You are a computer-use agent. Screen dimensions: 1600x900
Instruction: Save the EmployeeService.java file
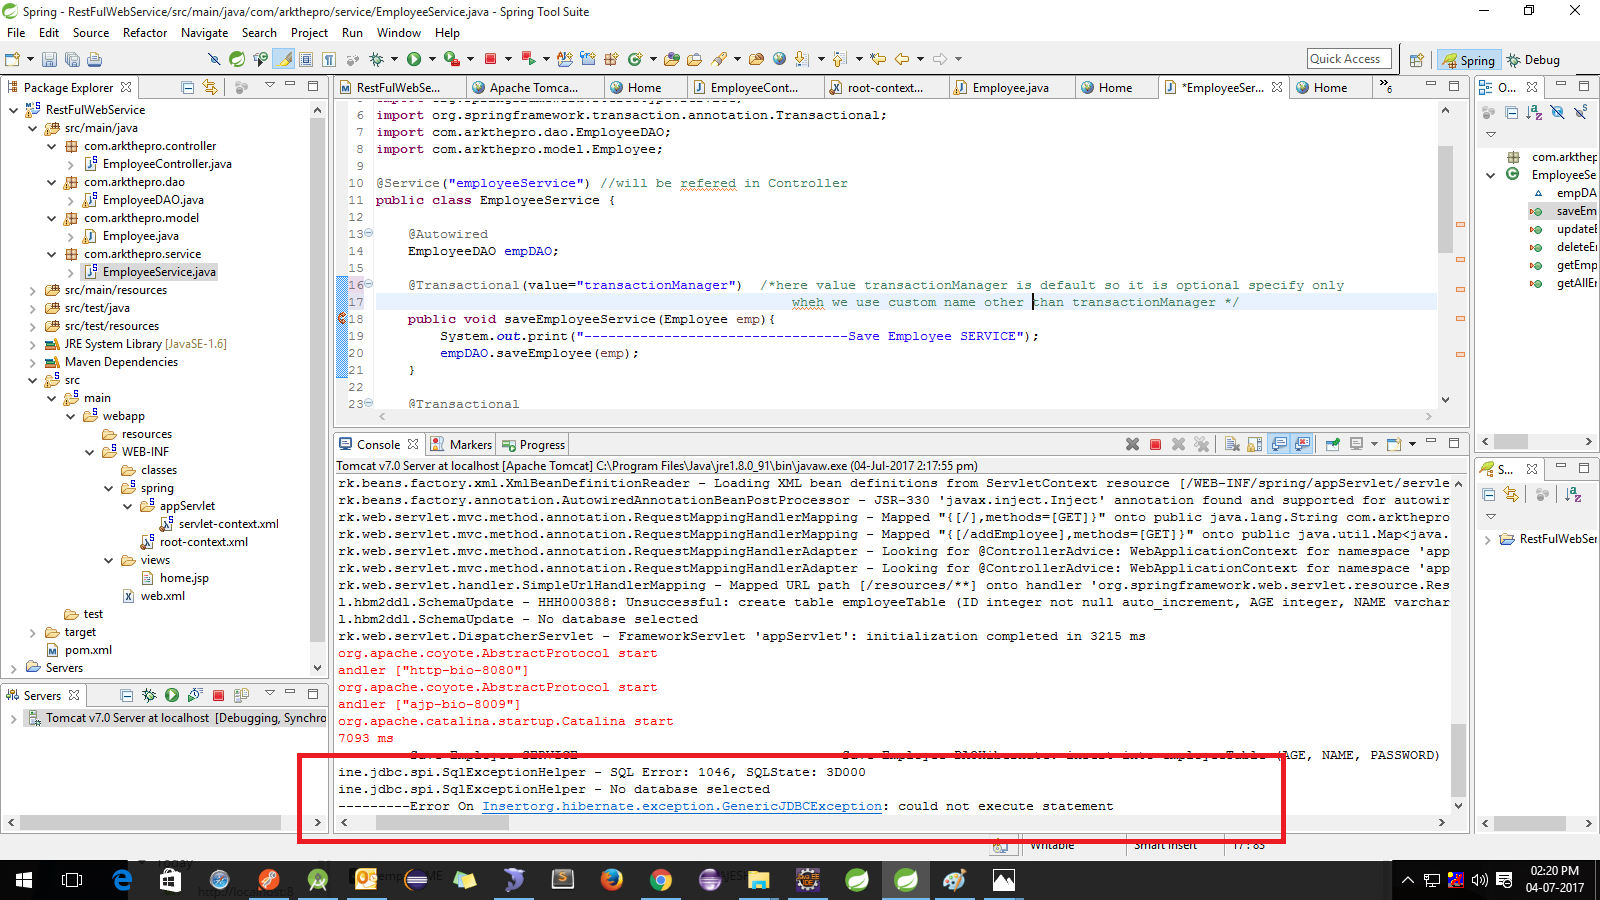click(x=49, y=59)
